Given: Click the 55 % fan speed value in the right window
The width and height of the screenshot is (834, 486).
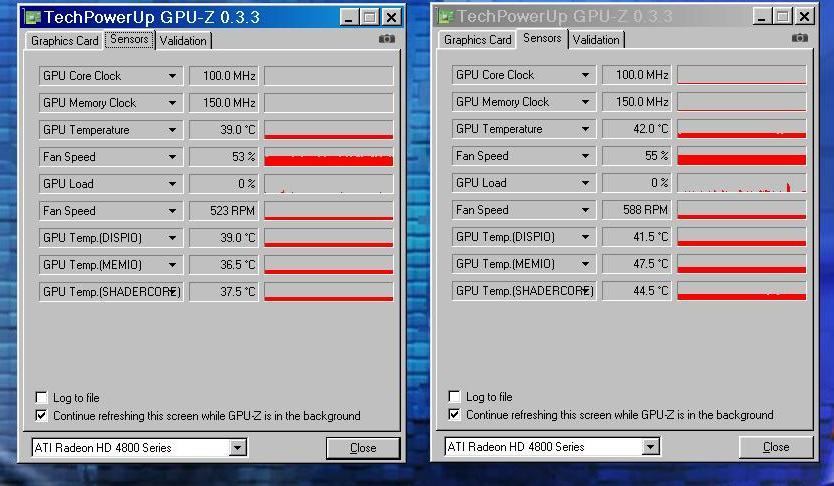Looking at the screenshot, I should 637,156.
